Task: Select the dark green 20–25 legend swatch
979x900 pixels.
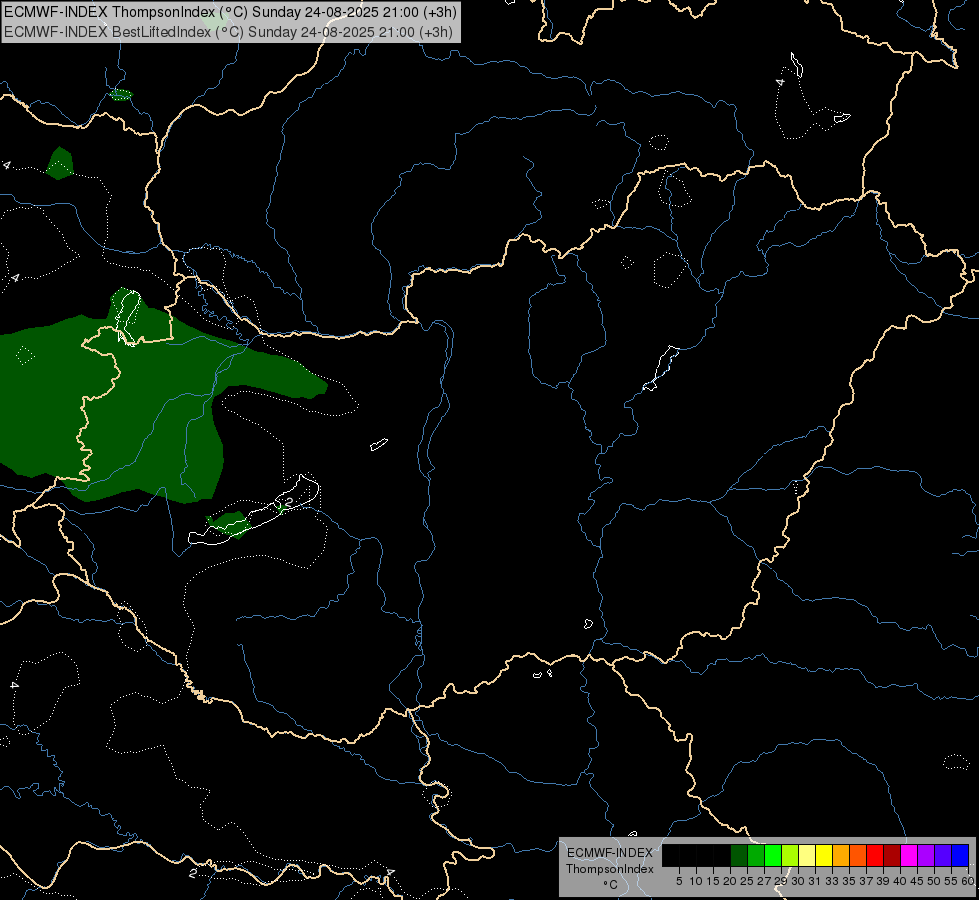Action: pyautogui.click(x=739, y=855)
